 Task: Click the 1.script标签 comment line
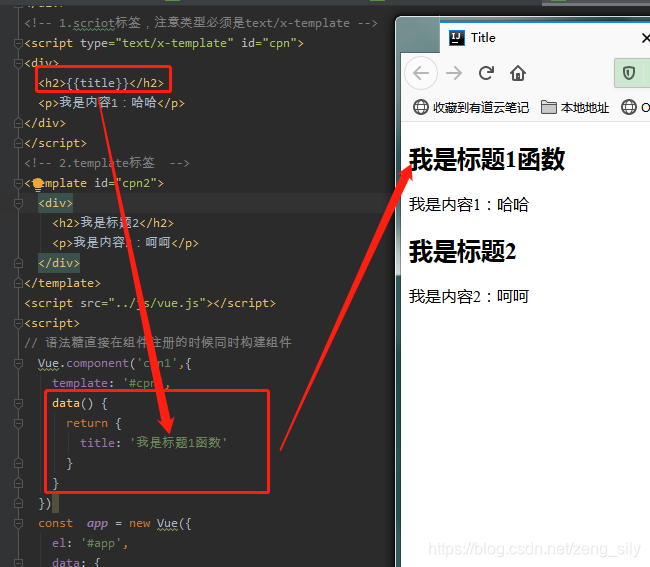point(201,23)
